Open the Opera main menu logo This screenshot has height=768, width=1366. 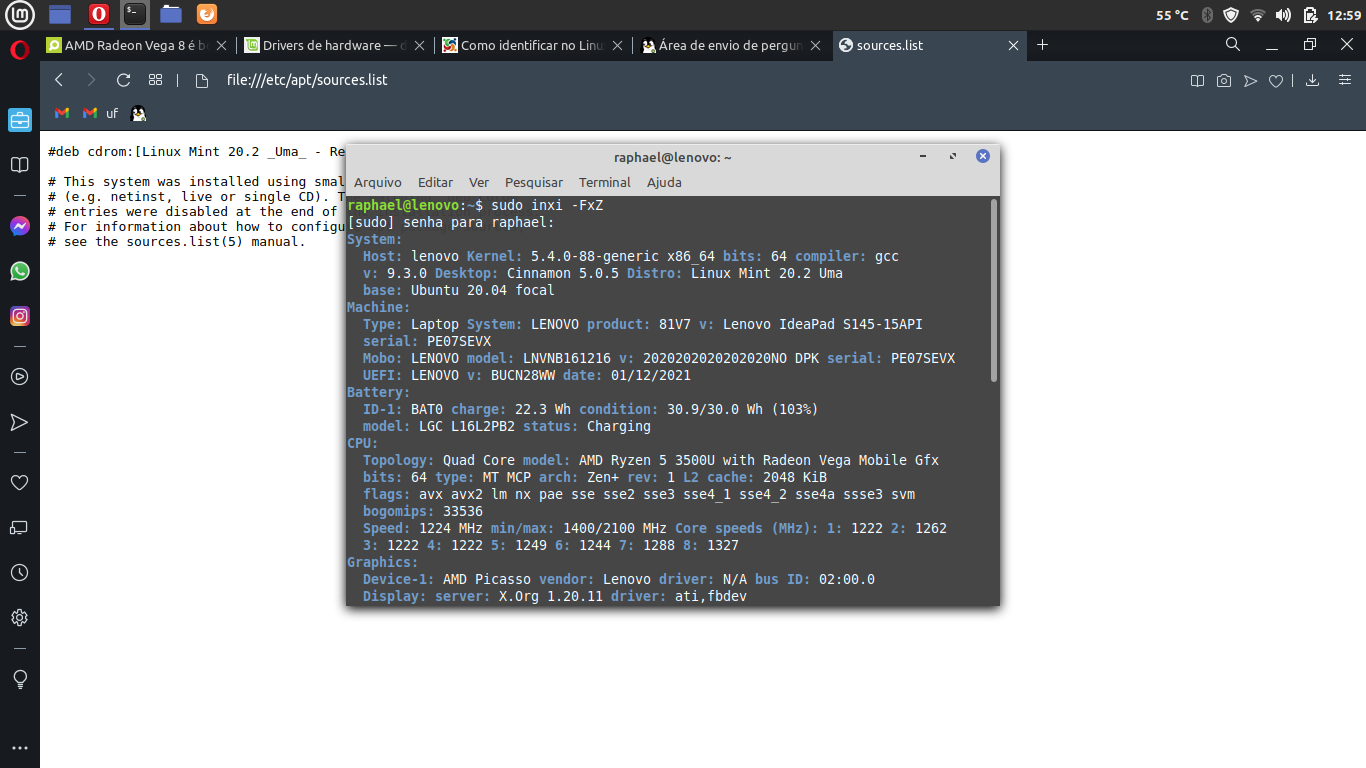point(19,50)
